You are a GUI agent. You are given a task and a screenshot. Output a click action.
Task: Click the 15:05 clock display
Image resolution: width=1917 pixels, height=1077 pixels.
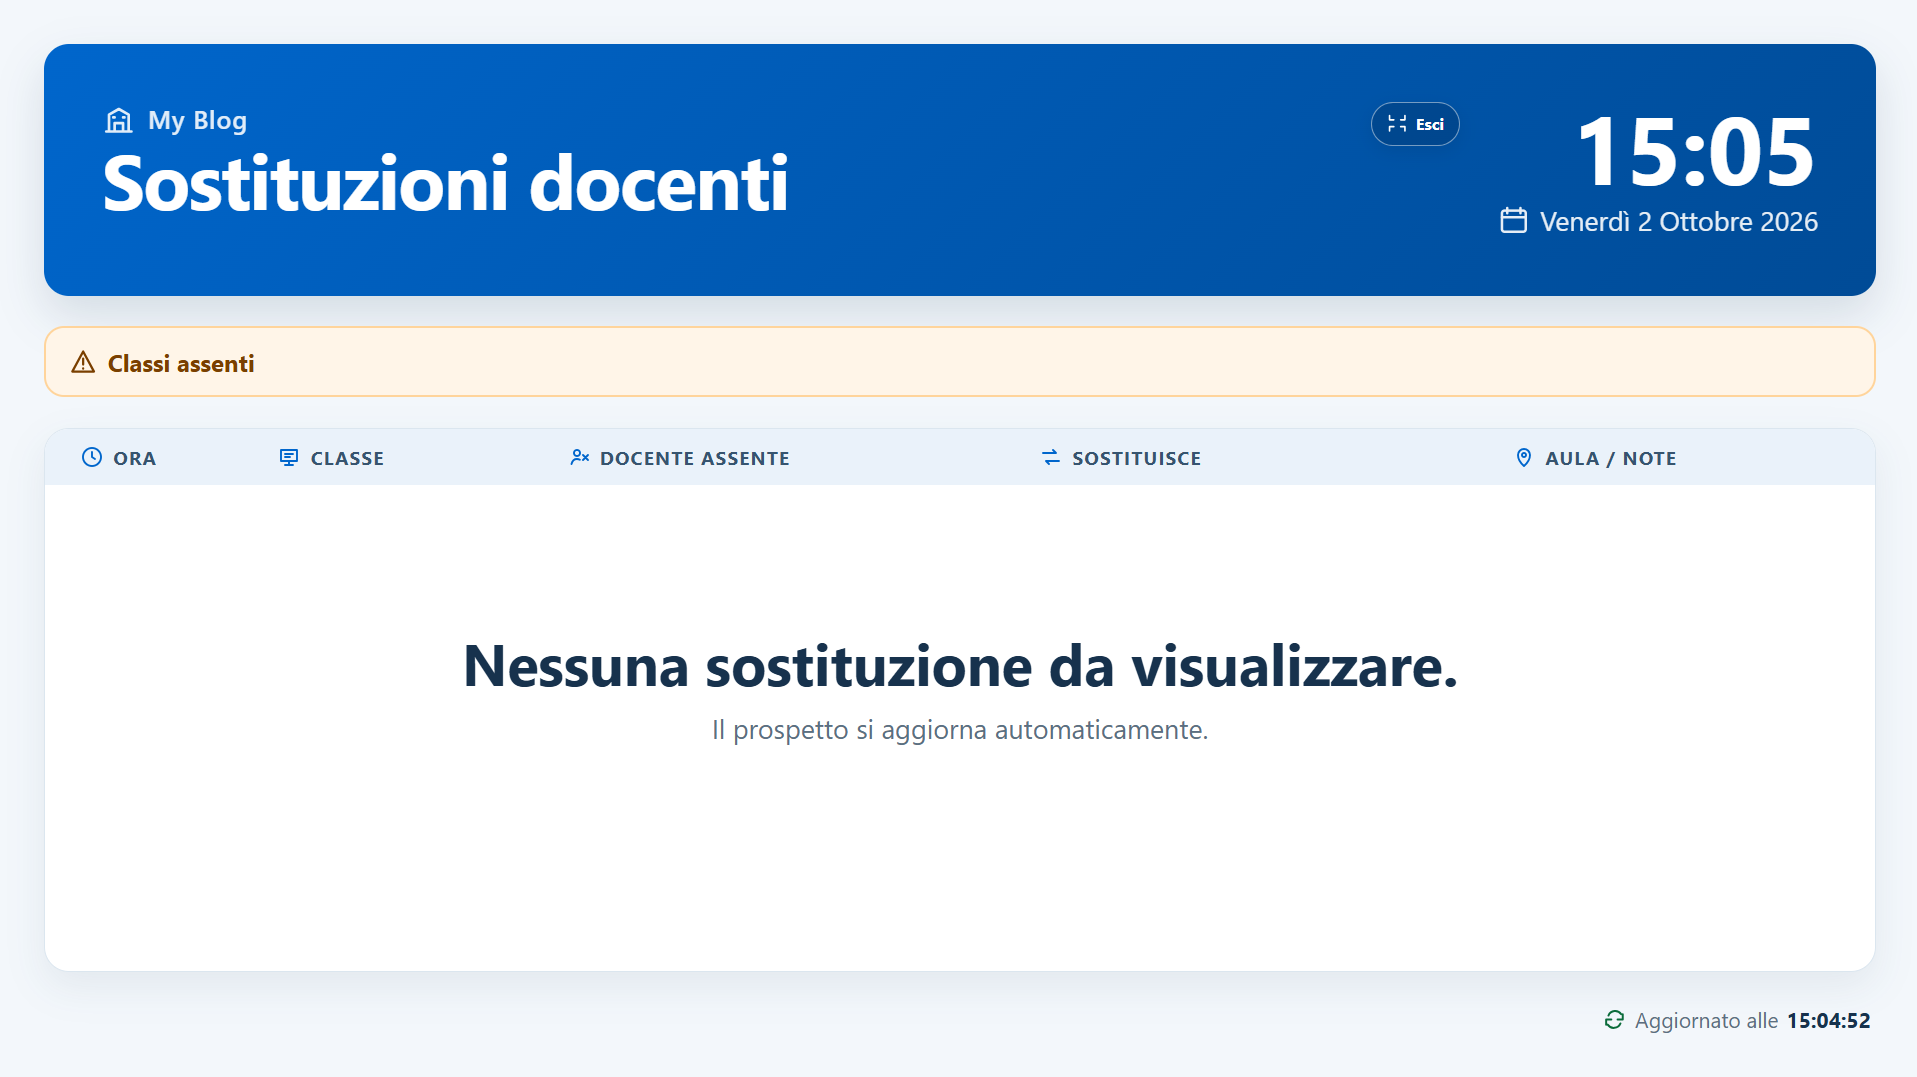pyautogui.click(x=1695, y=152)
